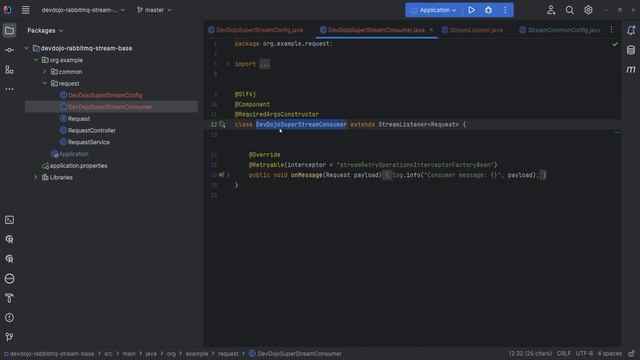Image resolution: width=640 pixels, height=360 pixels.
Task: Expand the folded onMessage method
Action: tap(228, 175)
